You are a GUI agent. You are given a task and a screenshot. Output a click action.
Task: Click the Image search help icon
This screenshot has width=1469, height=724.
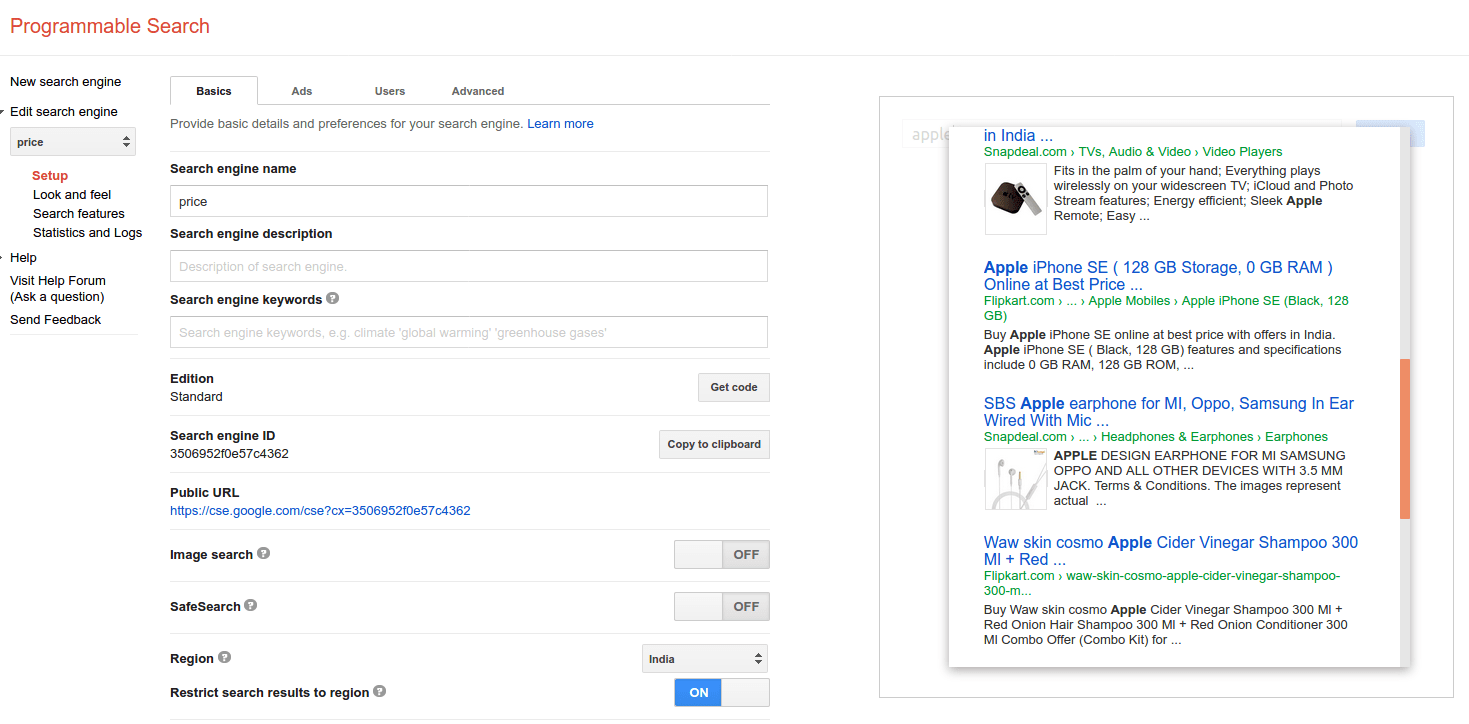click(x=261, y=553)
